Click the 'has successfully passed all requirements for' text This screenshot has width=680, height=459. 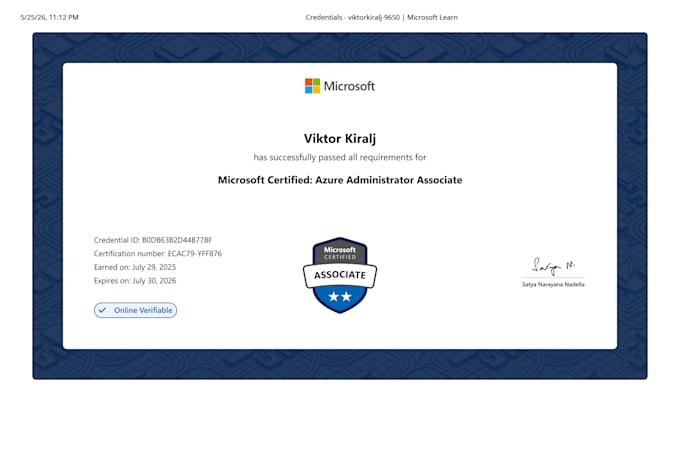[x=340, y=157]
